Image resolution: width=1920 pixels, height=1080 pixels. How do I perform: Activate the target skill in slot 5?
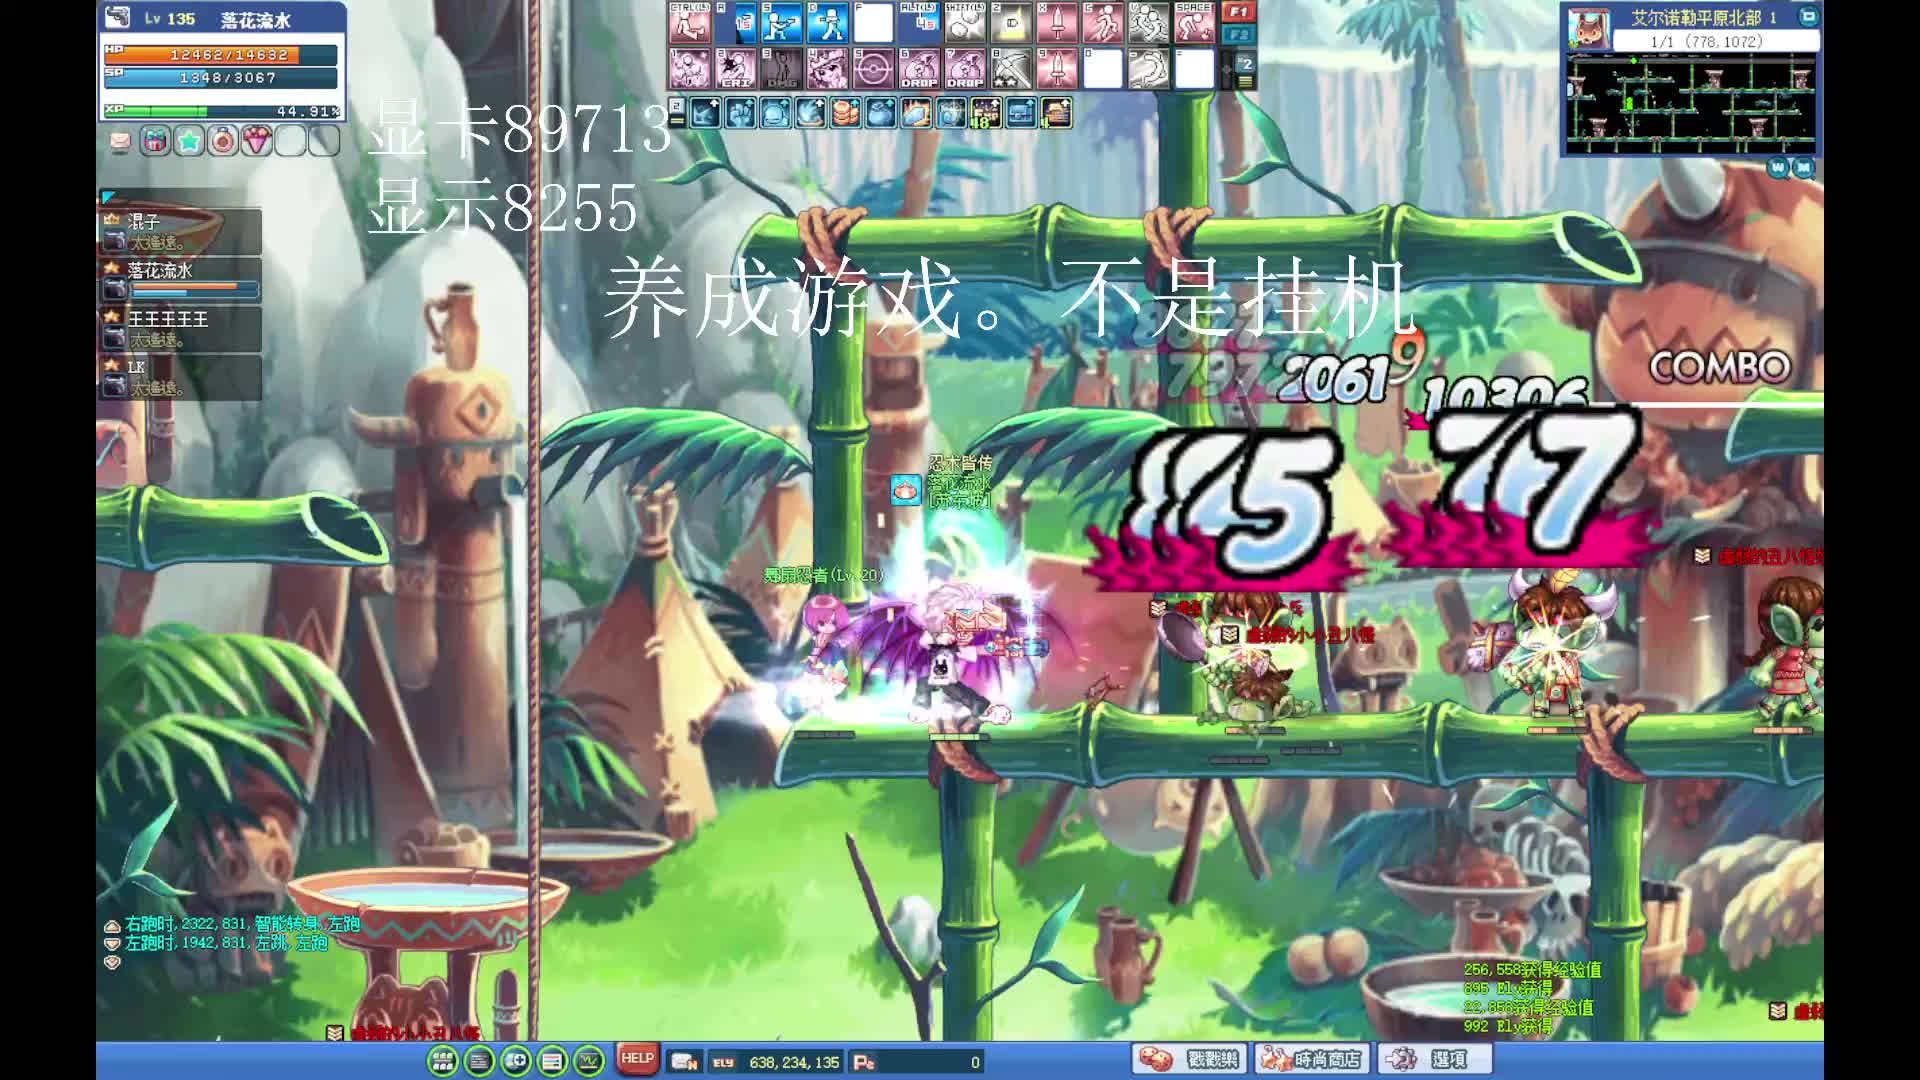pos(873,68)
